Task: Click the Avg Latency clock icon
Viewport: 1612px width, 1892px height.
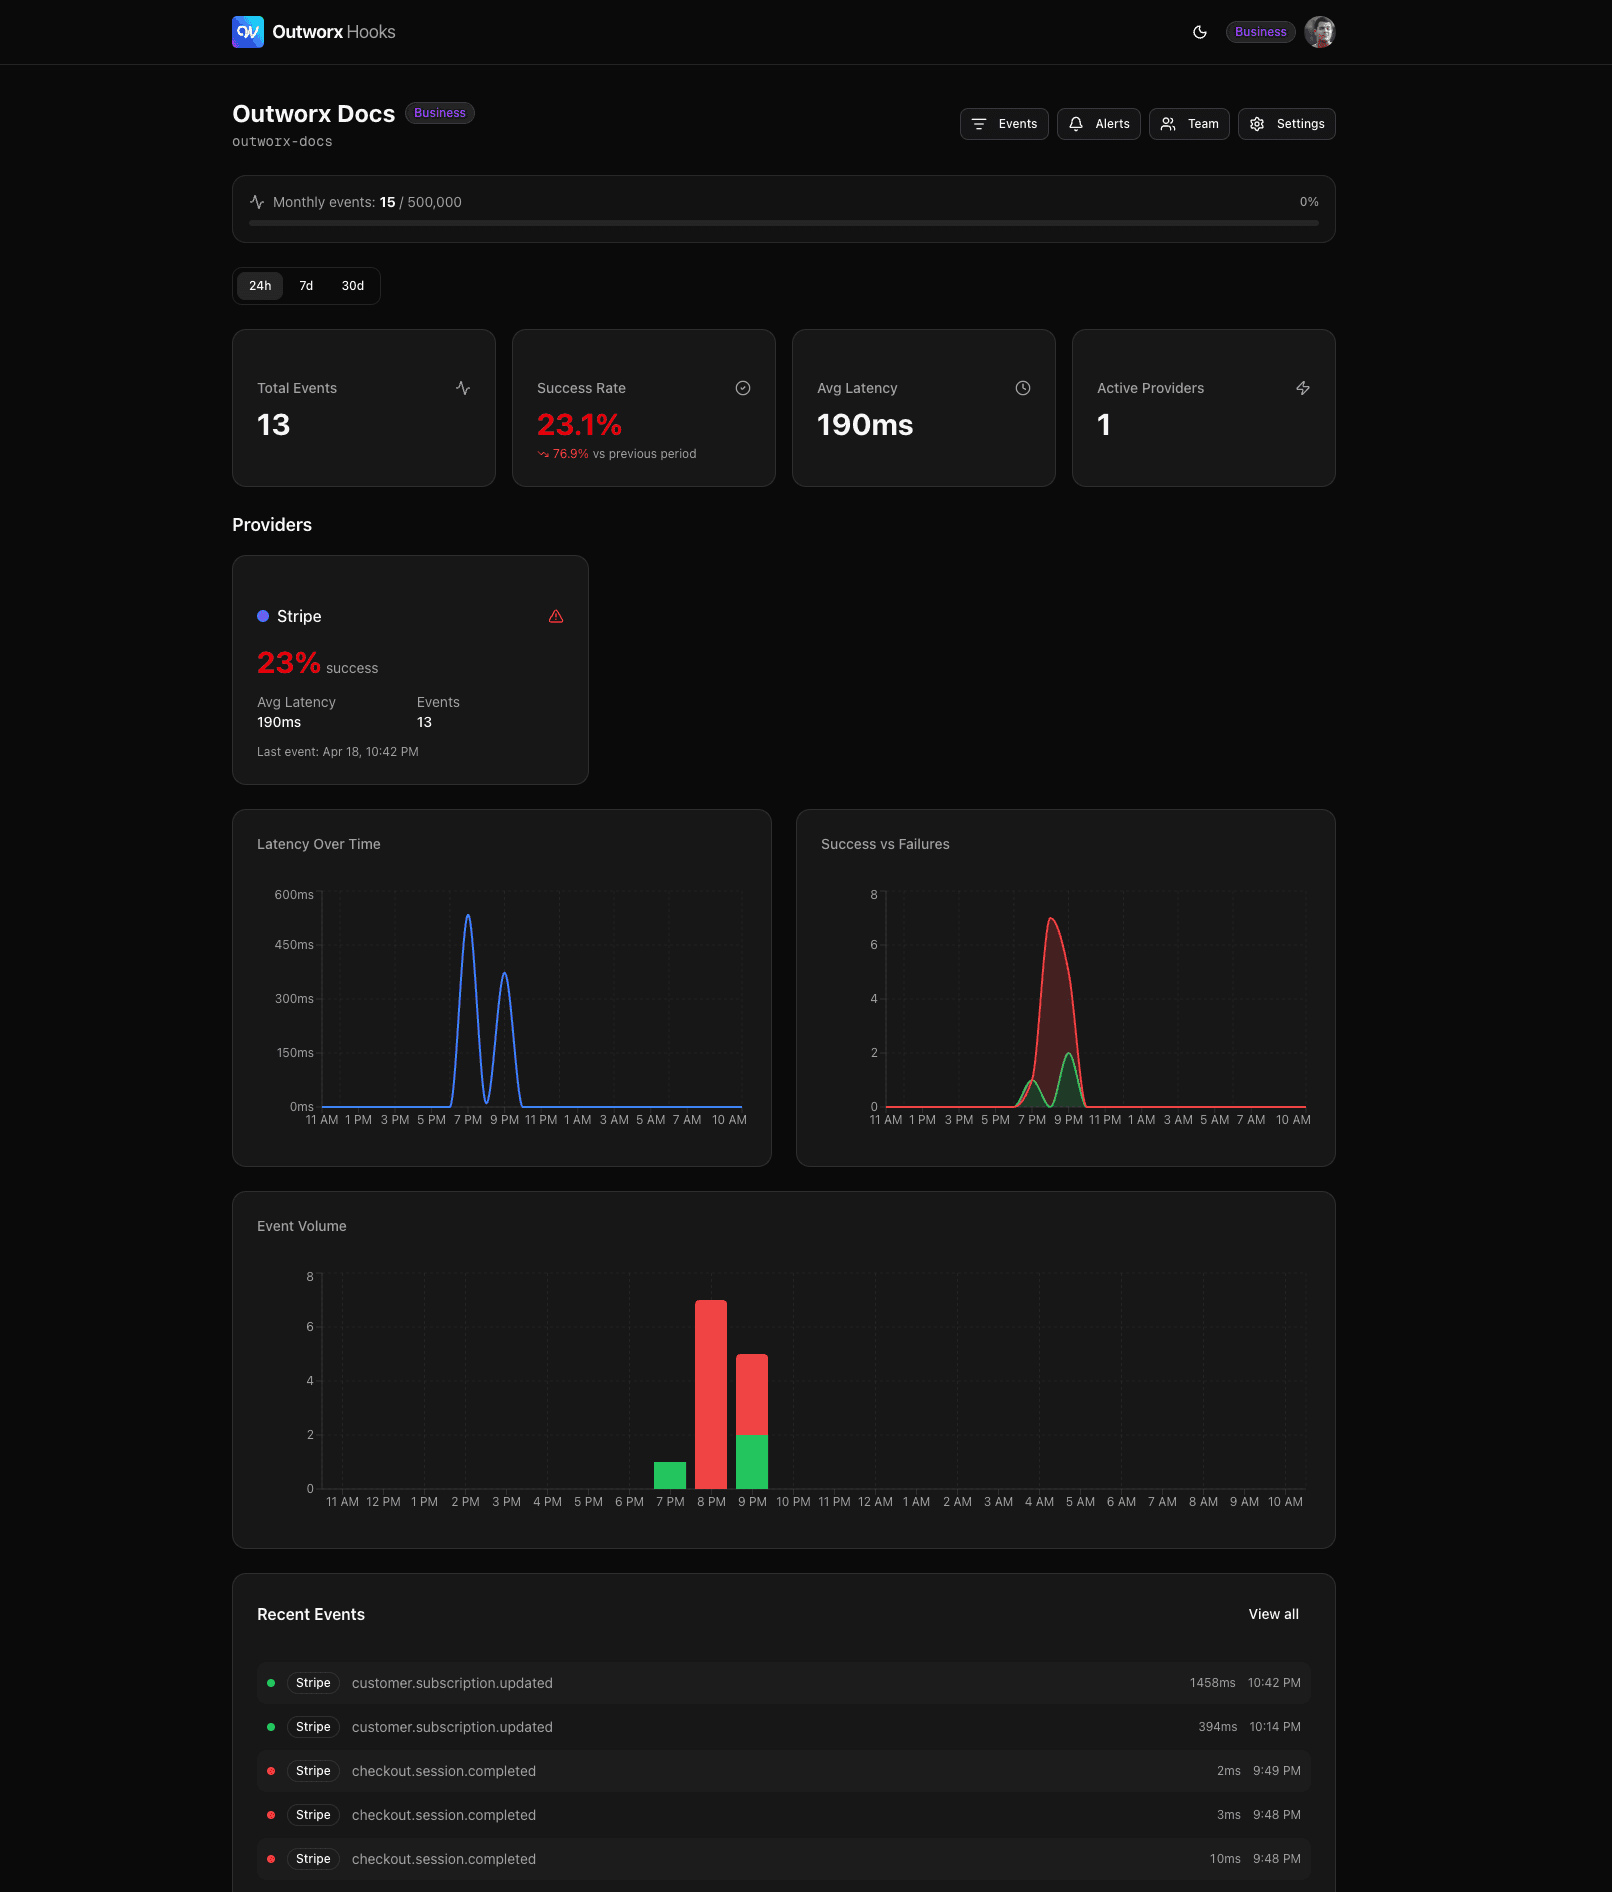Action: tap(1023, 388)
